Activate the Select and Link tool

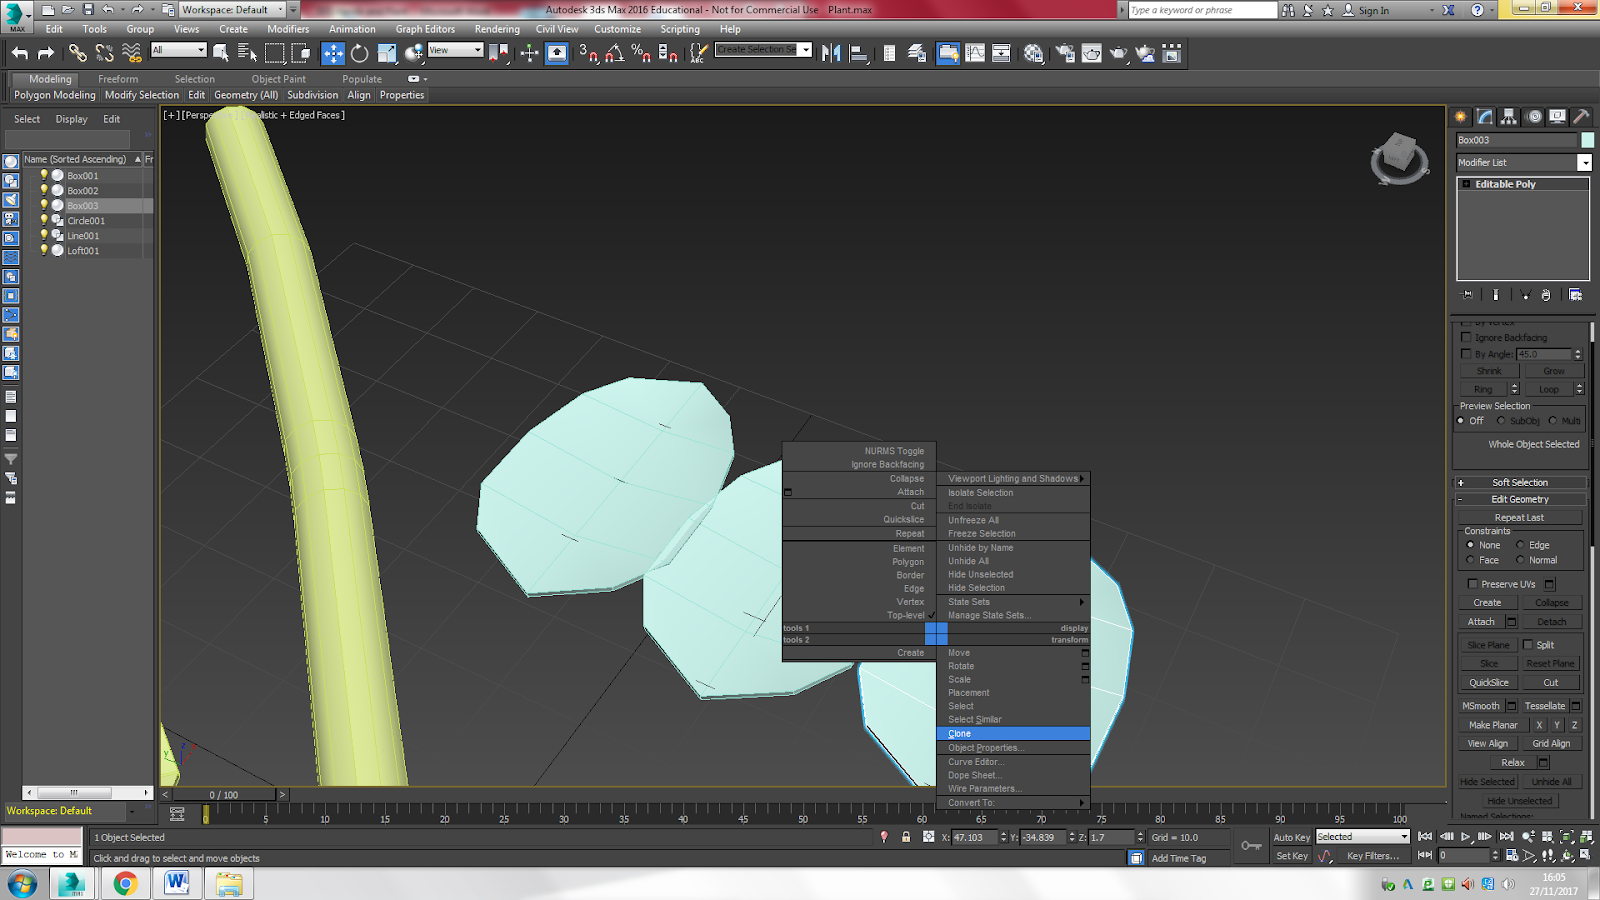[77, 53]
